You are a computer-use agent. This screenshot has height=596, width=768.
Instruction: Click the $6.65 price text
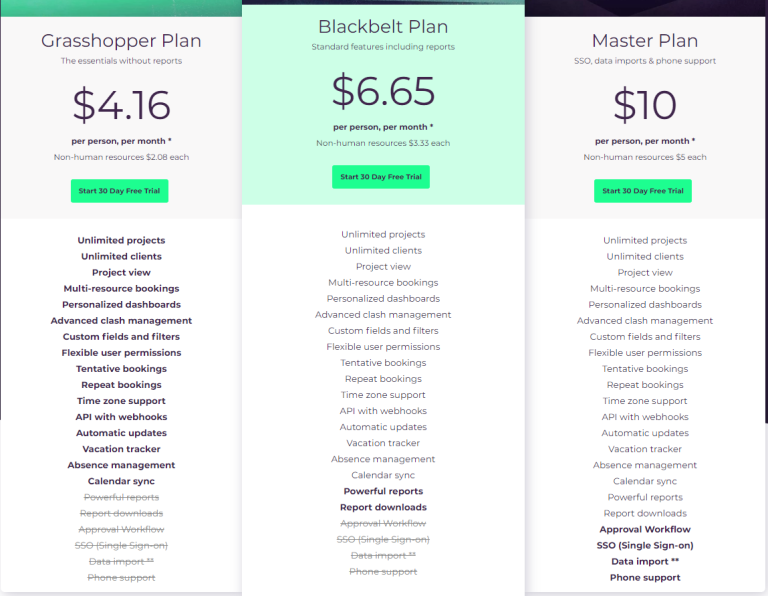pyautogui.click(x=383, y=91)
